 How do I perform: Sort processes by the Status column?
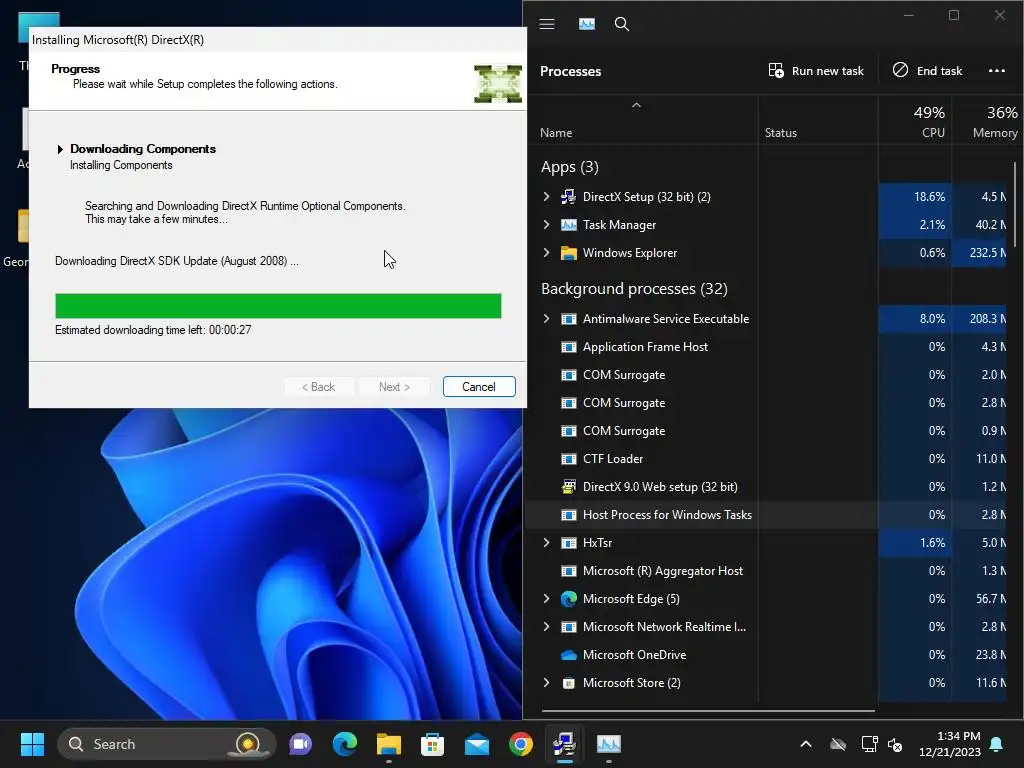pyautogui.click(x=781, y=133)
